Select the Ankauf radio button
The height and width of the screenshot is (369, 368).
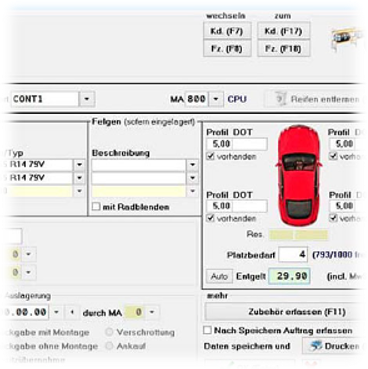coord(109,346)
